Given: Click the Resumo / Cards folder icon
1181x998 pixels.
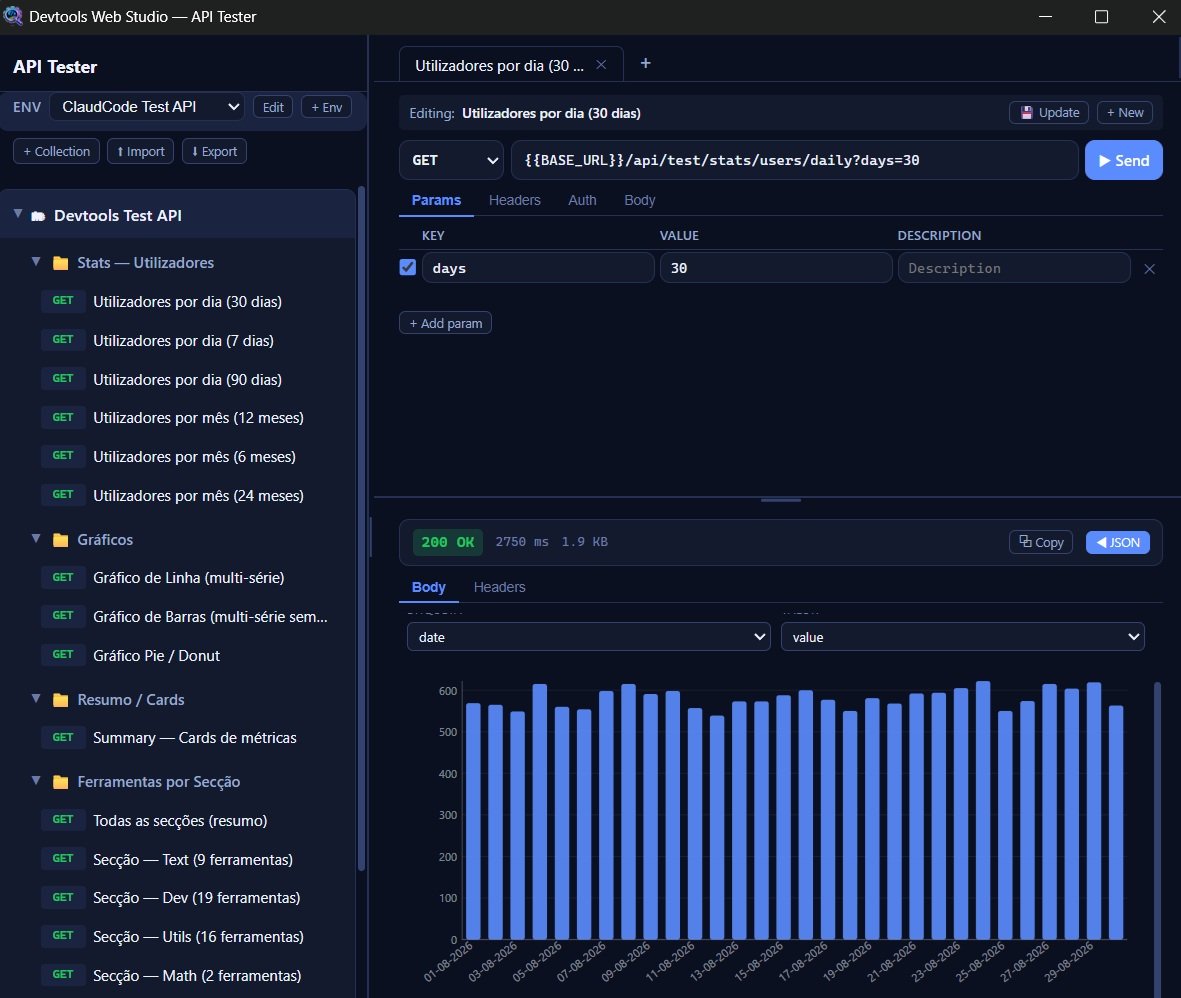Looking at the screenshot, I should coord(61,700).
